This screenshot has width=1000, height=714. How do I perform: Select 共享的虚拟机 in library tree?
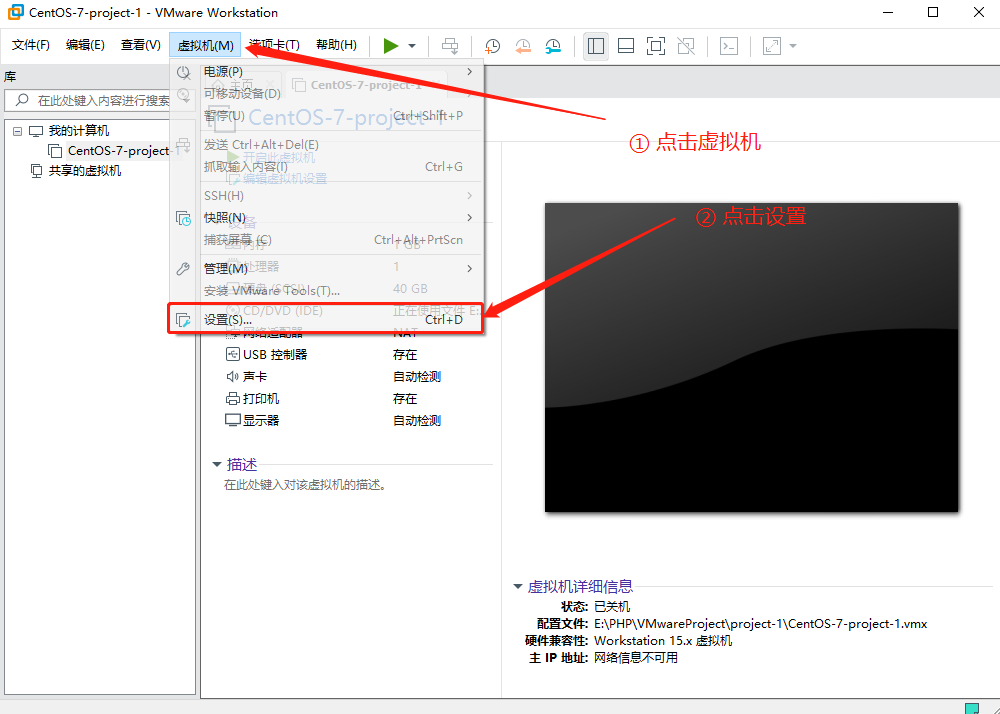85,171
